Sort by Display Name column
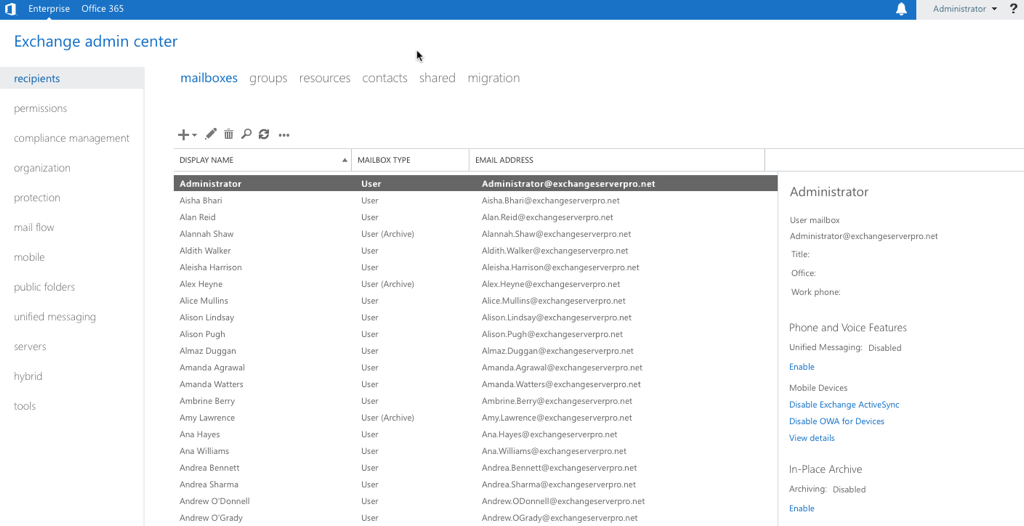The image size is (1024, 526). click(263, 160)
